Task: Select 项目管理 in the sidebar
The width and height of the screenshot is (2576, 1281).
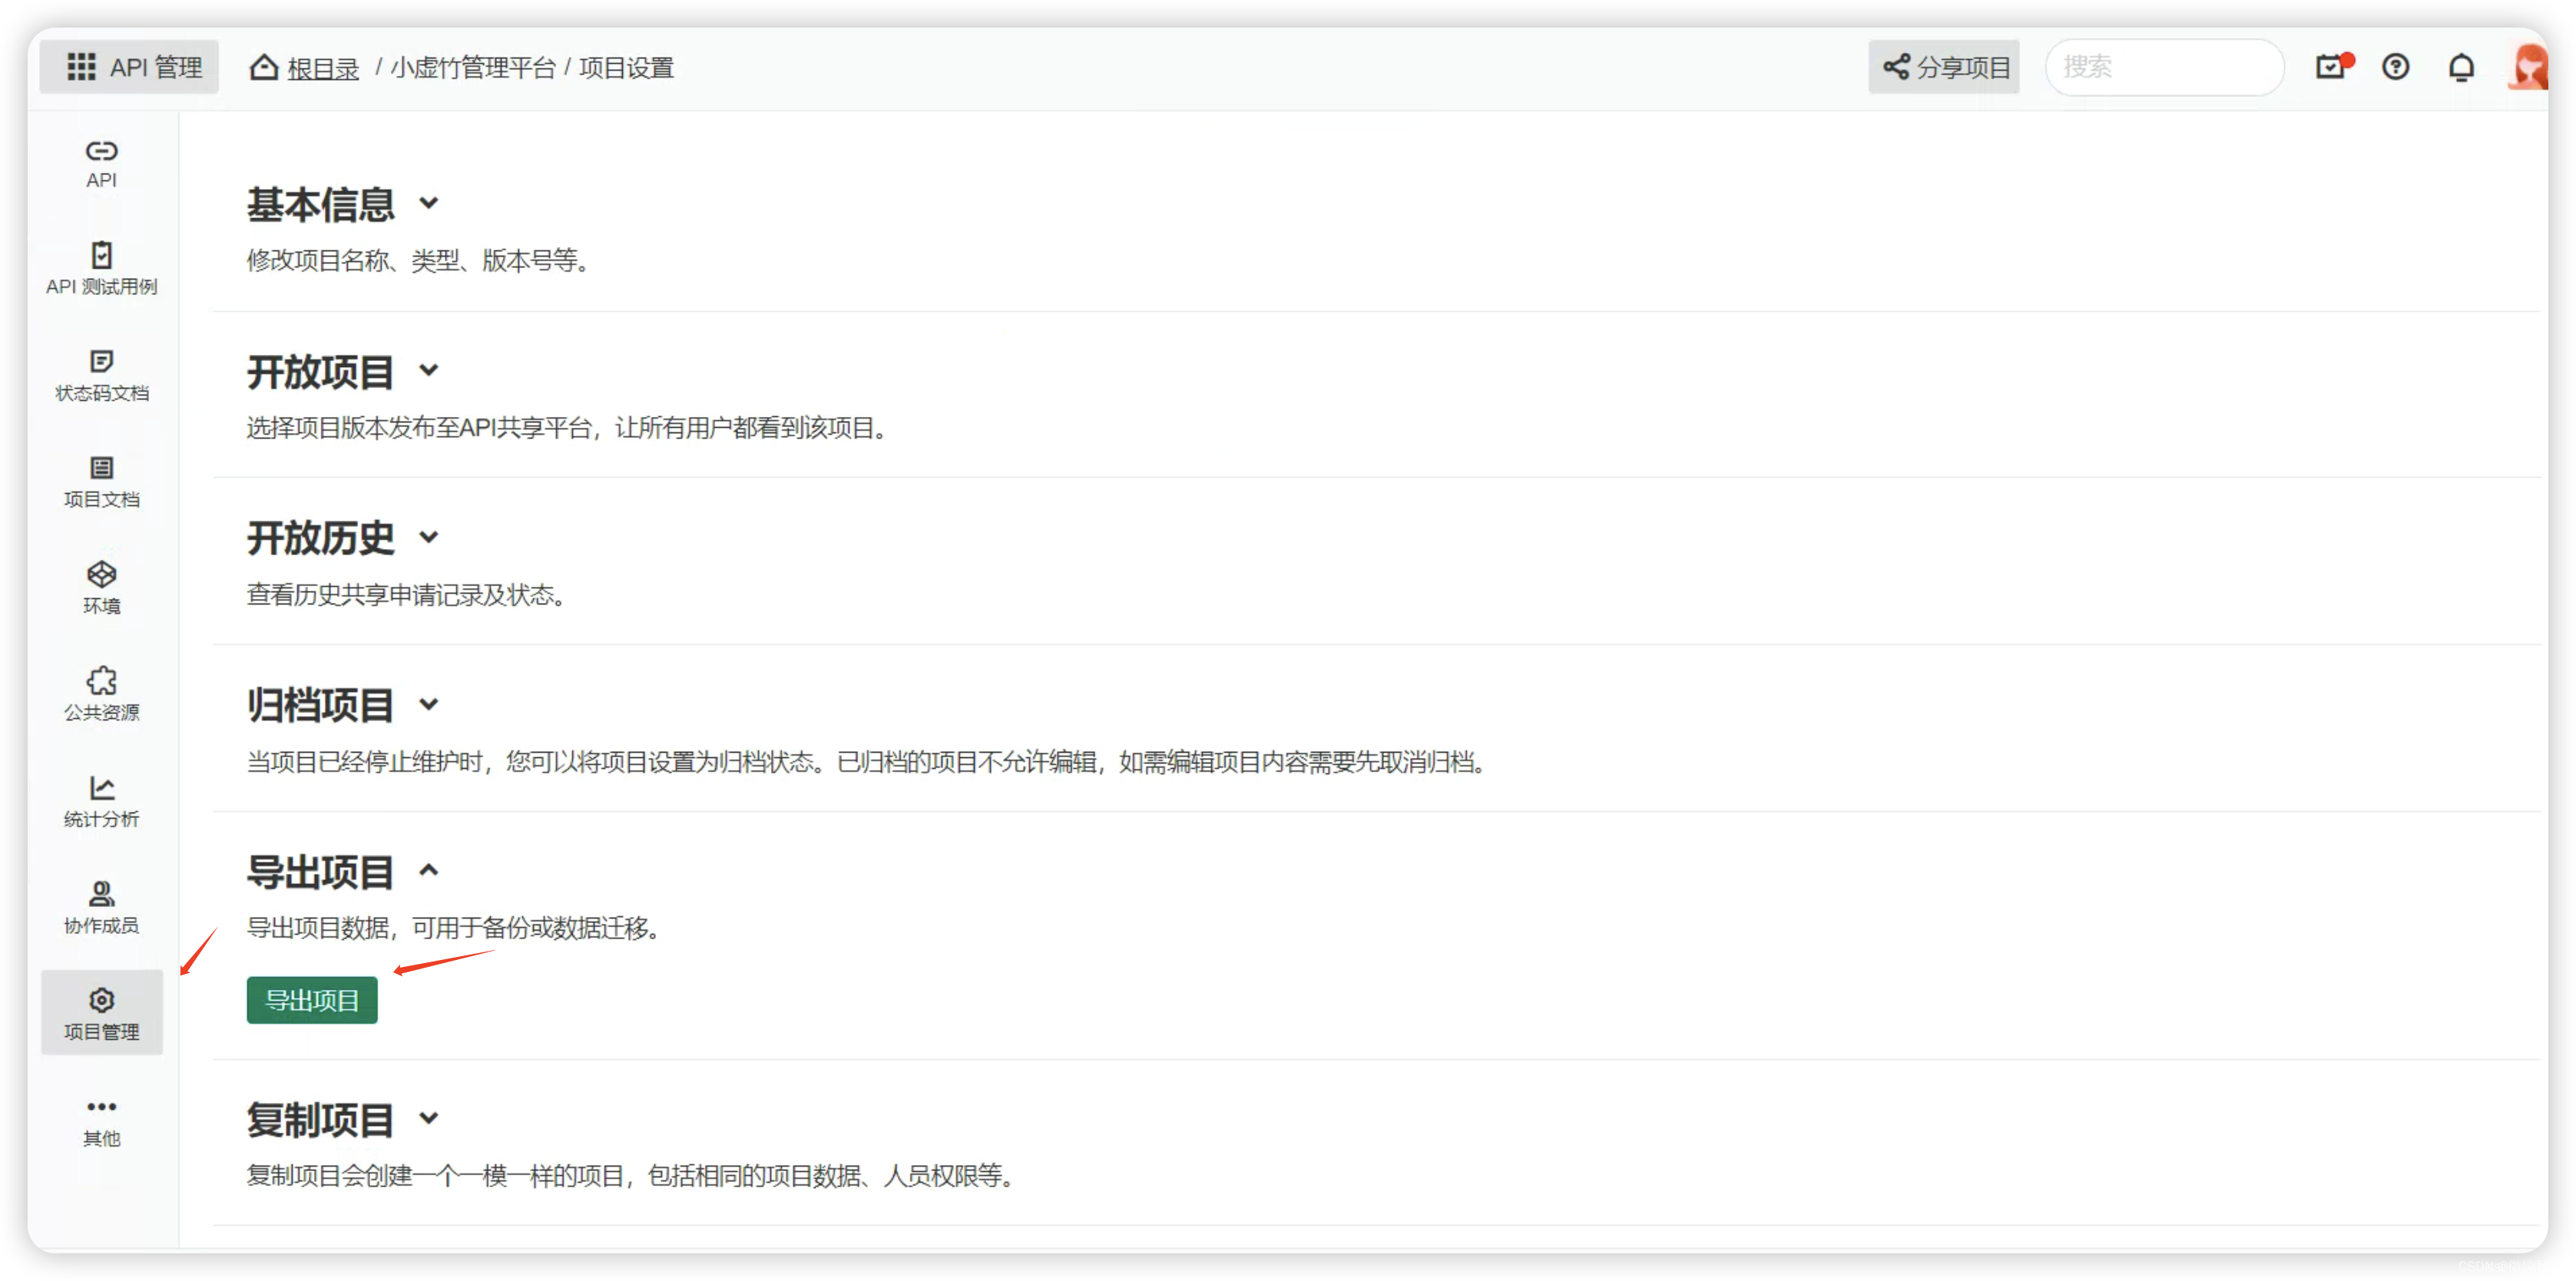Action: (101, 1013)
